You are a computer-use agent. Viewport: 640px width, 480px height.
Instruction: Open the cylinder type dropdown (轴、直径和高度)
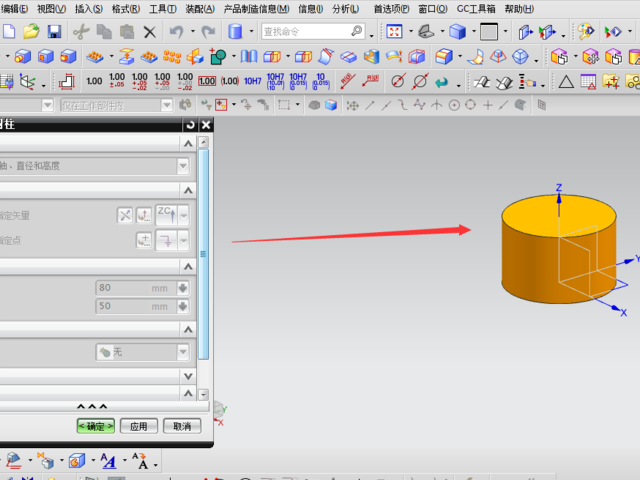(183, 166)
